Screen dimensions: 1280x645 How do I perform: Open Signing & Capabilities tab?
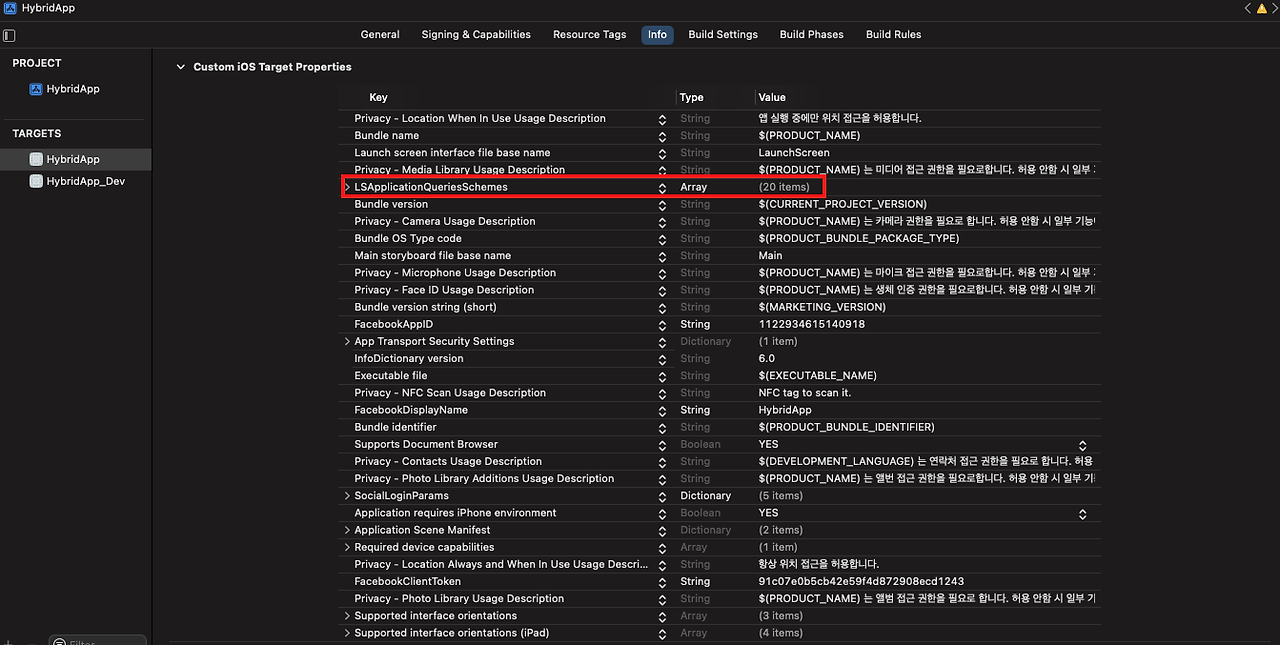coord(475,35)
